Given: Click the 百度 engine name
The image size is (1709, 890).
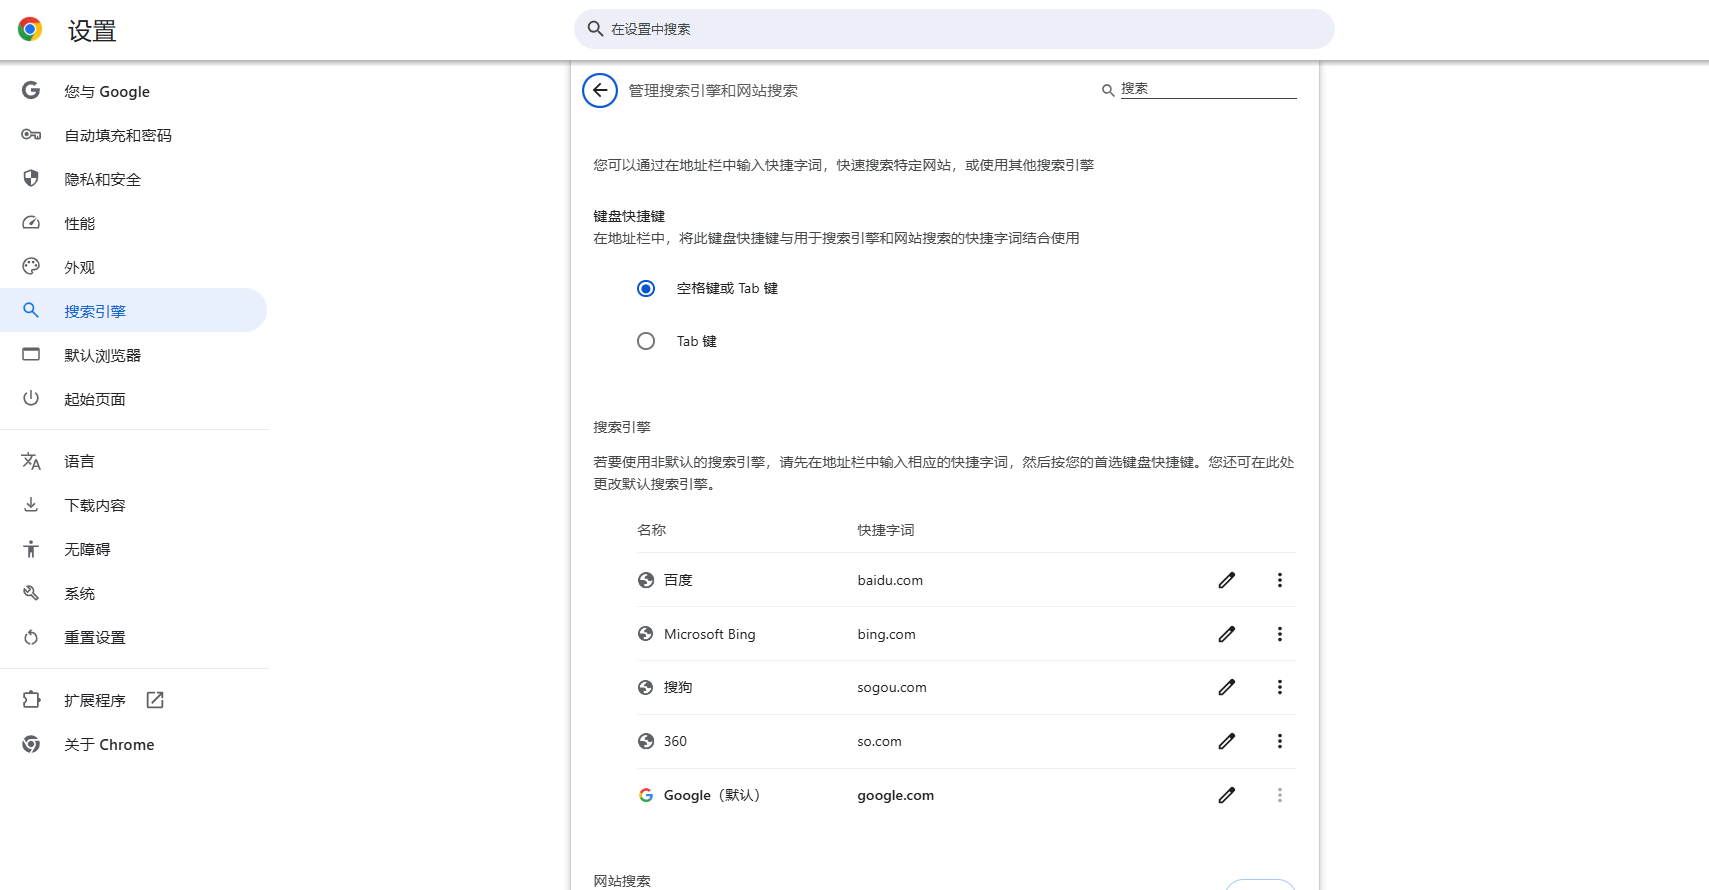Looking at the screenshot, I should (678, 580).
